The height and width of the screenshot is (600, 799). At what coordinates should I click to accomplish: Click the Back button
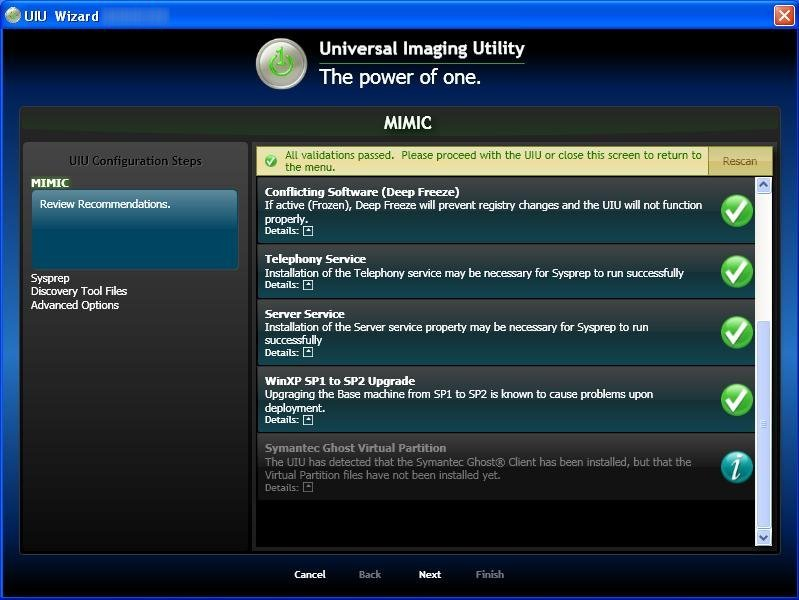click(x=370, y=575)
